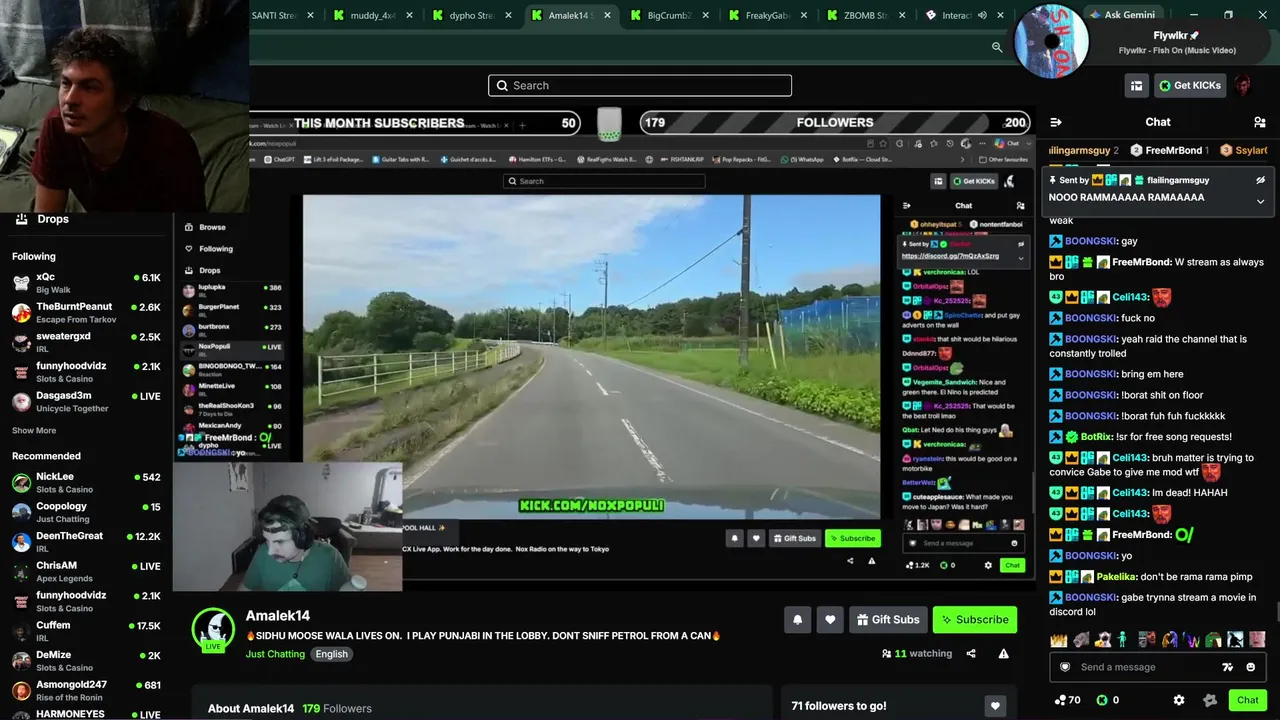Follow Amalek14 with the heart button
Screen dimensions: 1280x720
click(830, 620)
